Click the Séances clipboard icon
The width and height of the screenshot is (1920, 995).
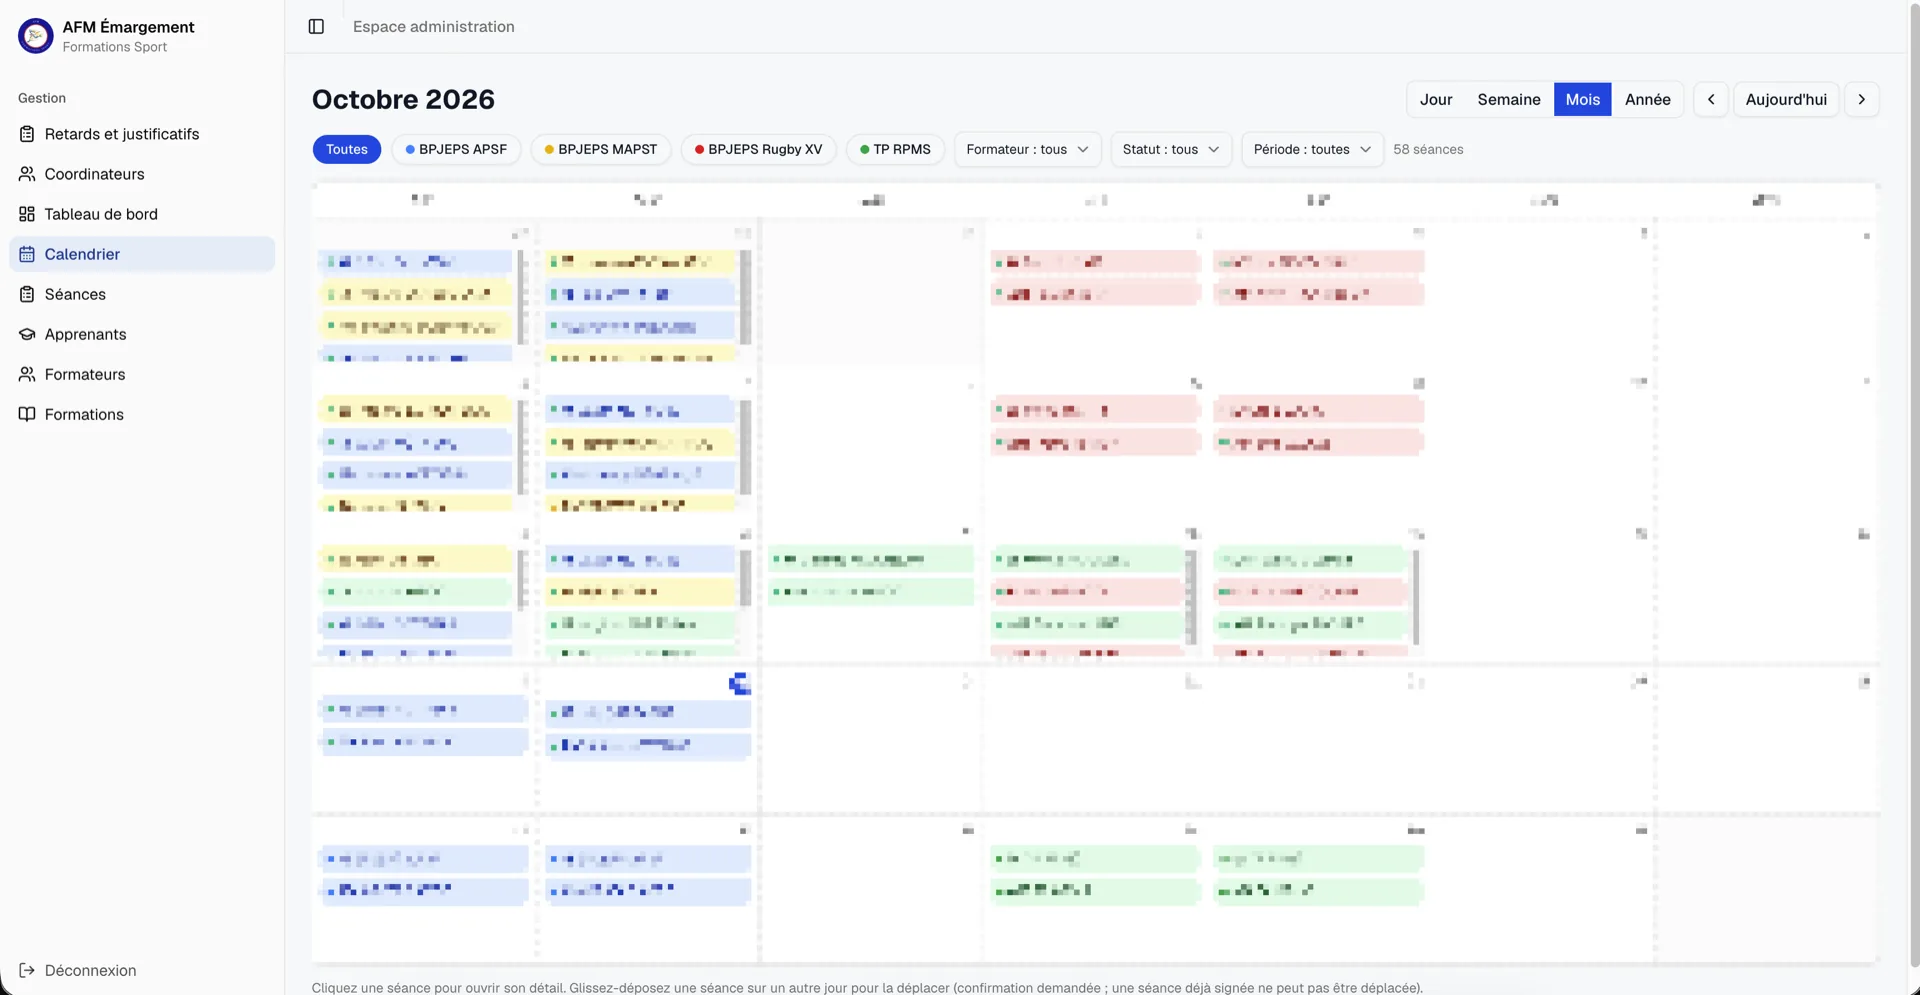click(x=27, y=294)
